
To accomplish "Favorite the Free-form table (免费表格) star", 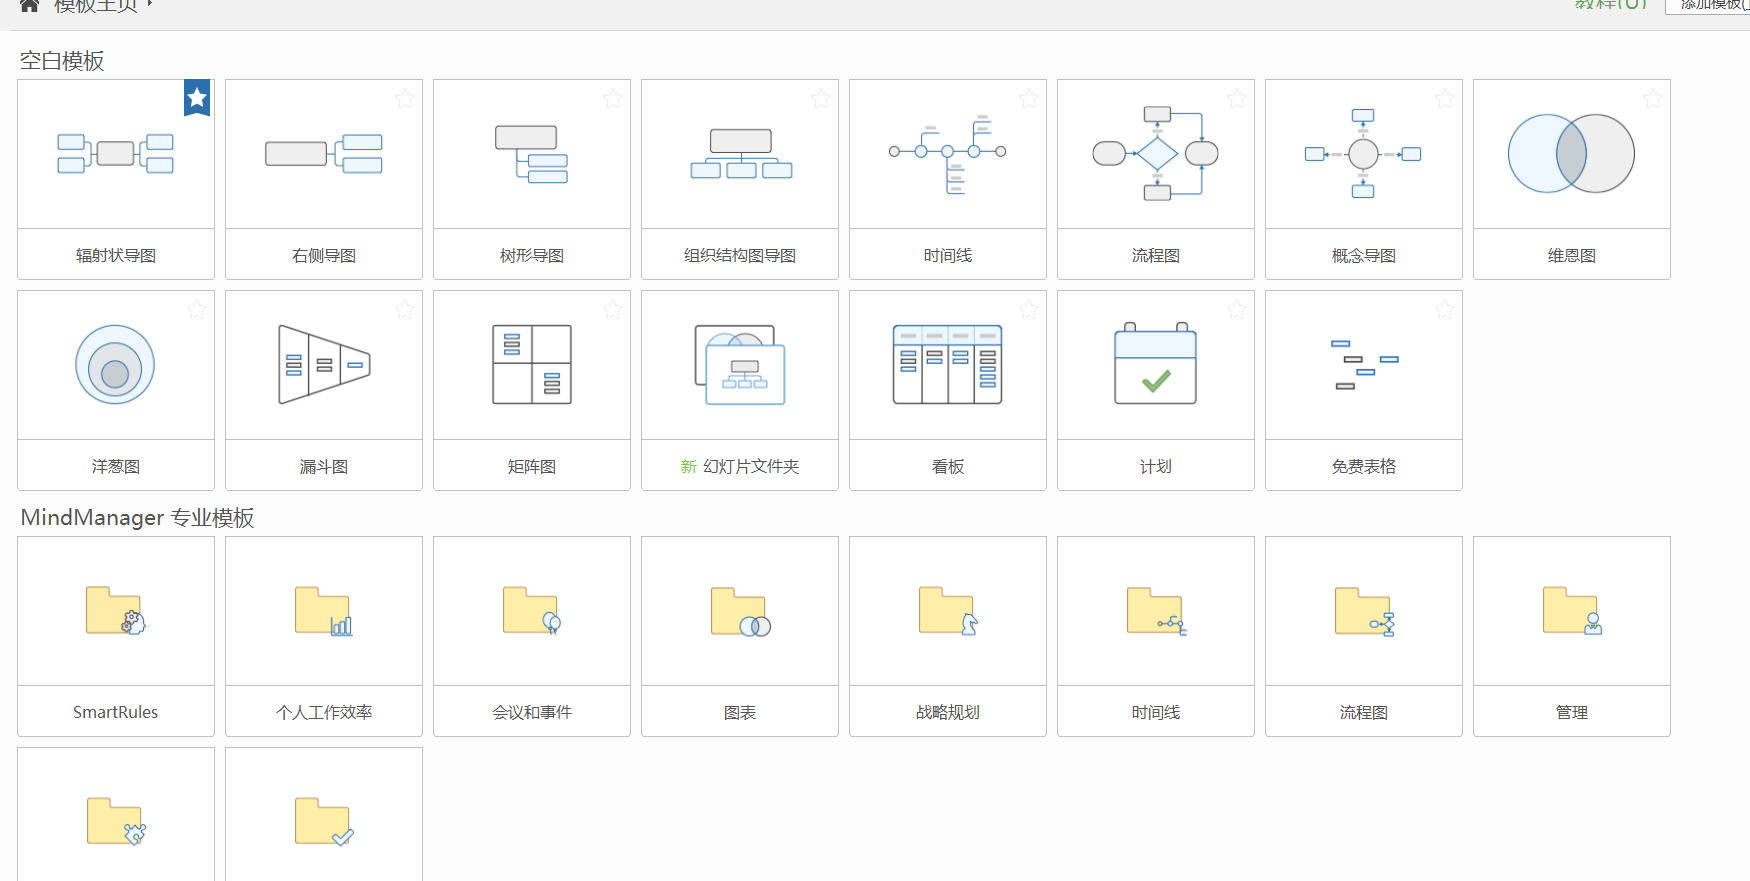I will [x=1445, y=309].
